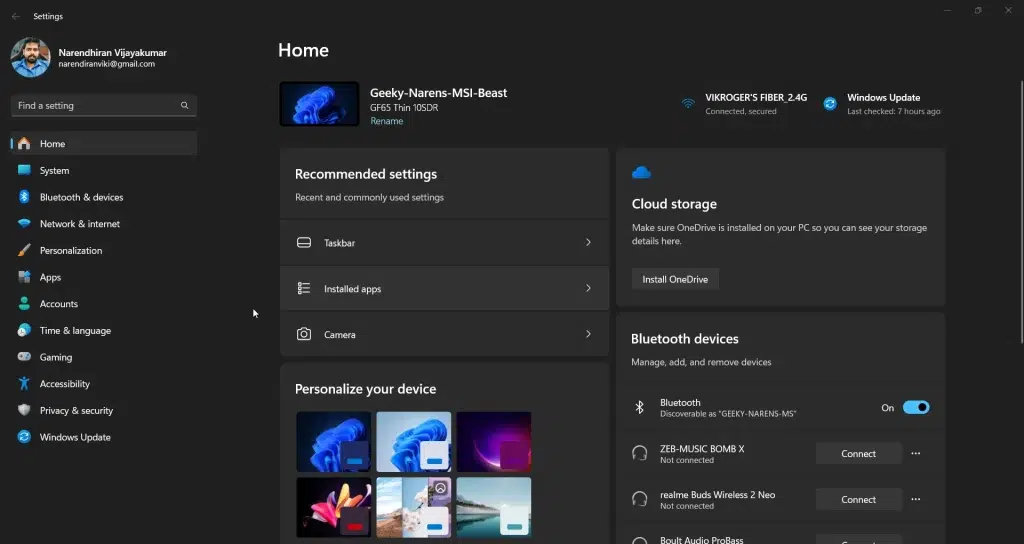Click the Taskbar row icon

coord(304,242)
